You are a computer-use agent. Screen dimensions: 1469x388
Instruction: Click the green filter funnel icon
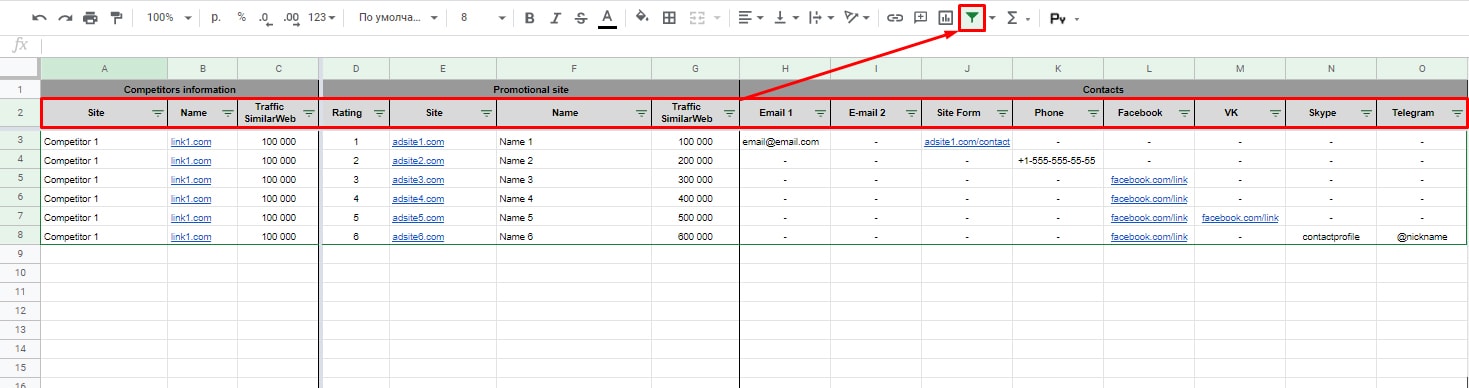click(971, 18)
